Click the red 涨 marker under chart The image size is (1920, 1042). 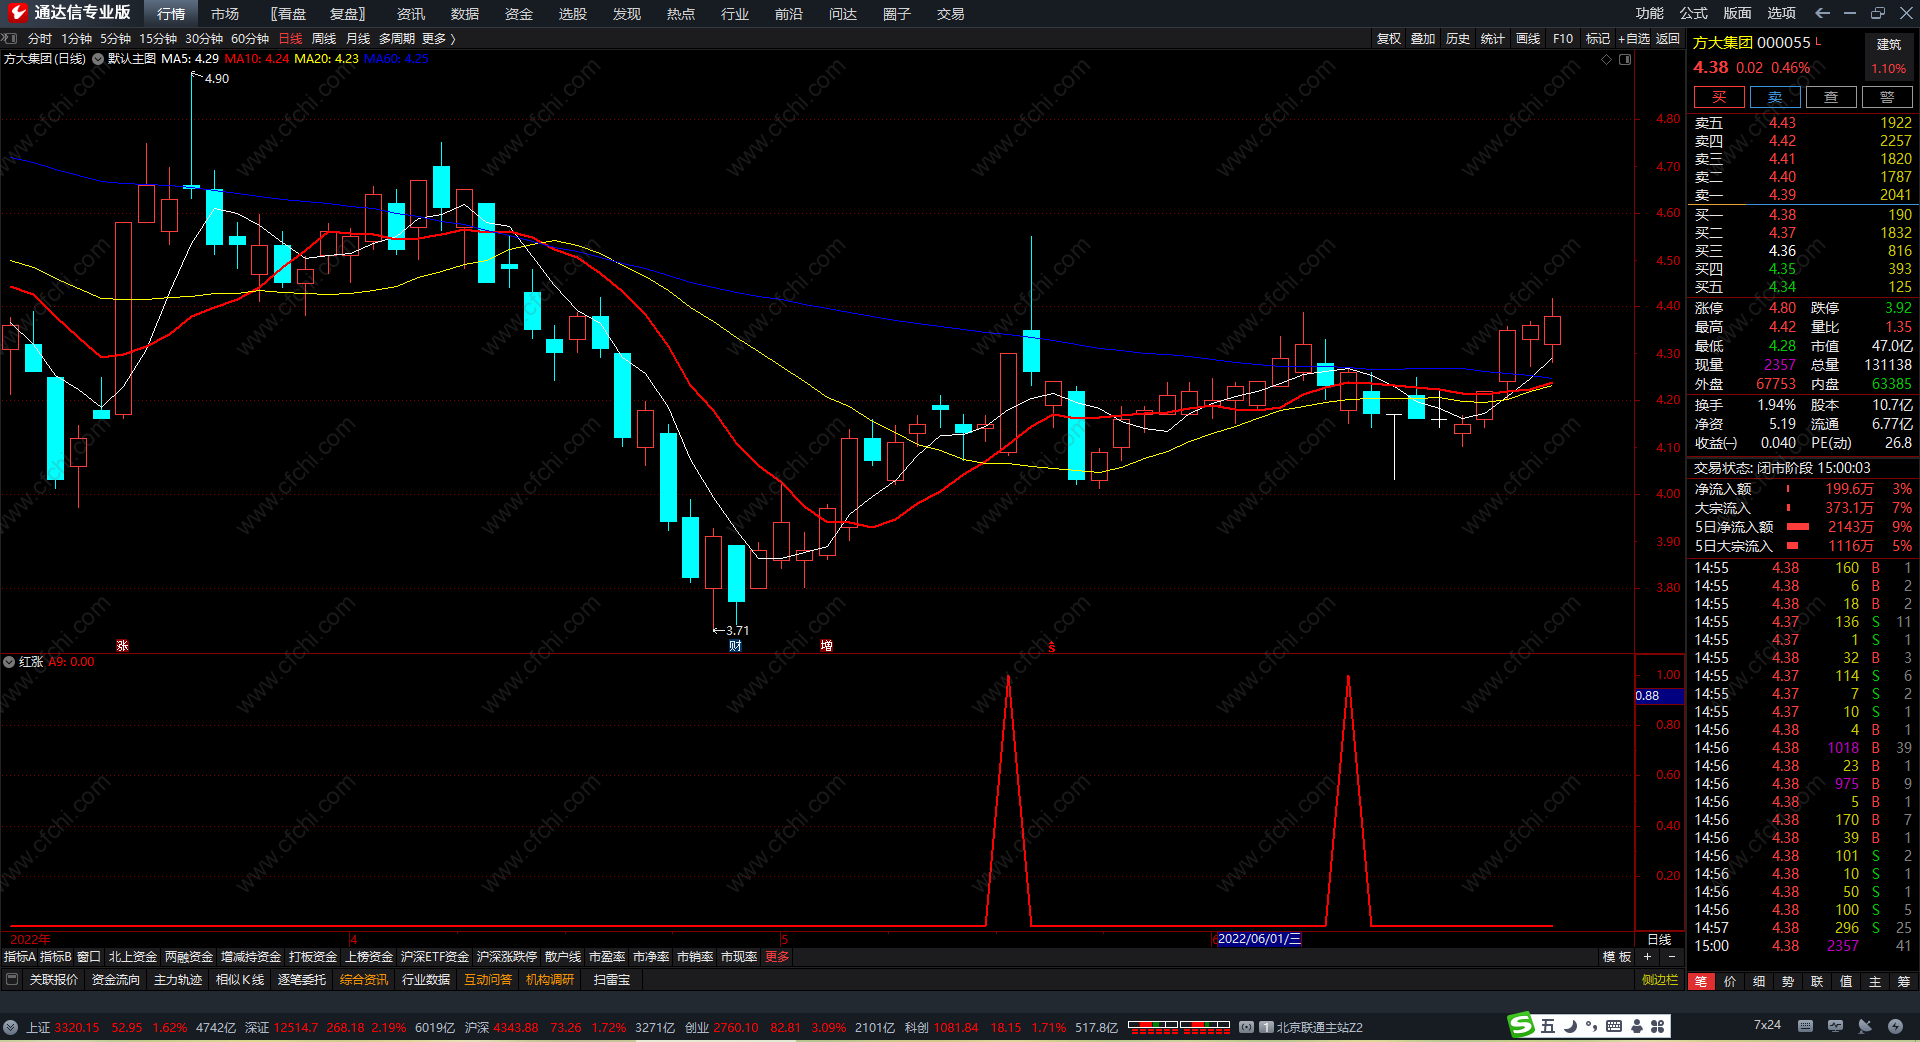coord(122,646)
